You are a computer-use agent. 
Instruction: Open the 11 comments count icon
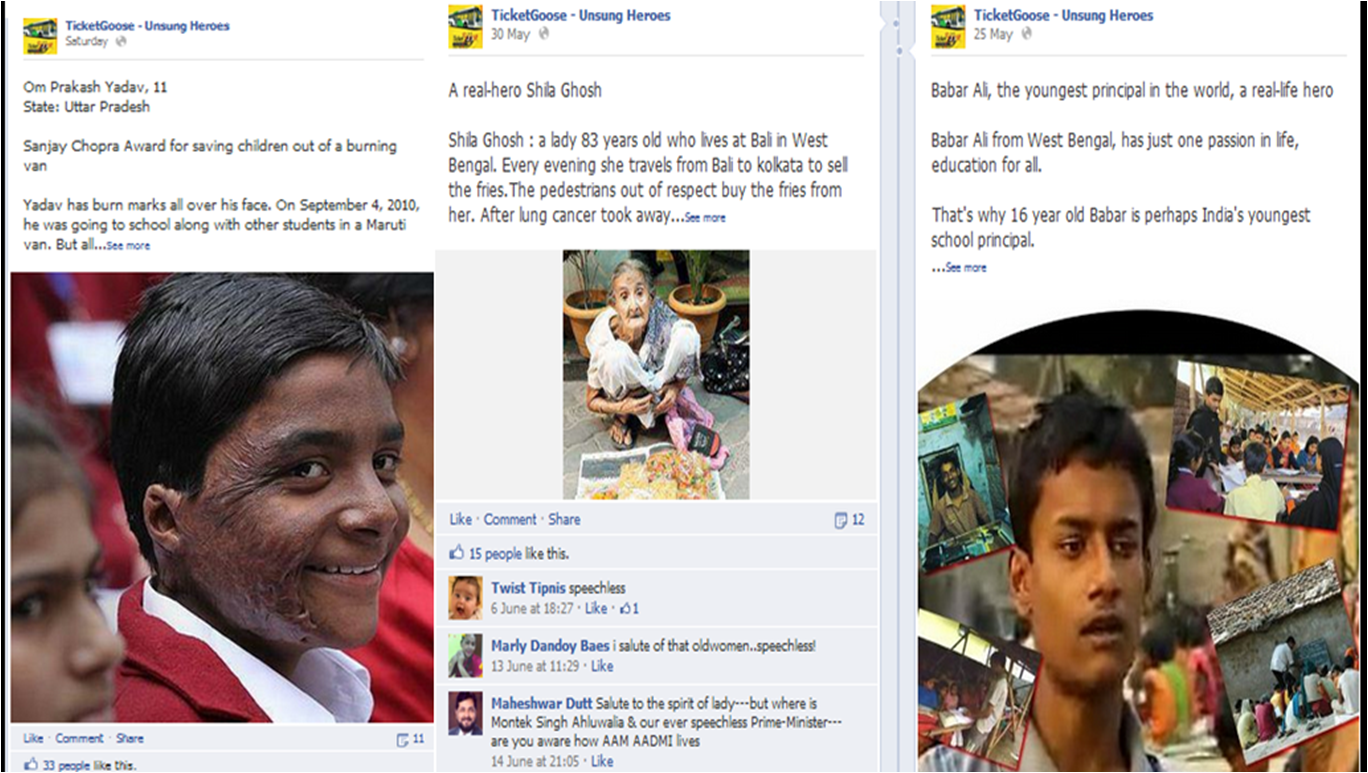(x=403, y=740)
